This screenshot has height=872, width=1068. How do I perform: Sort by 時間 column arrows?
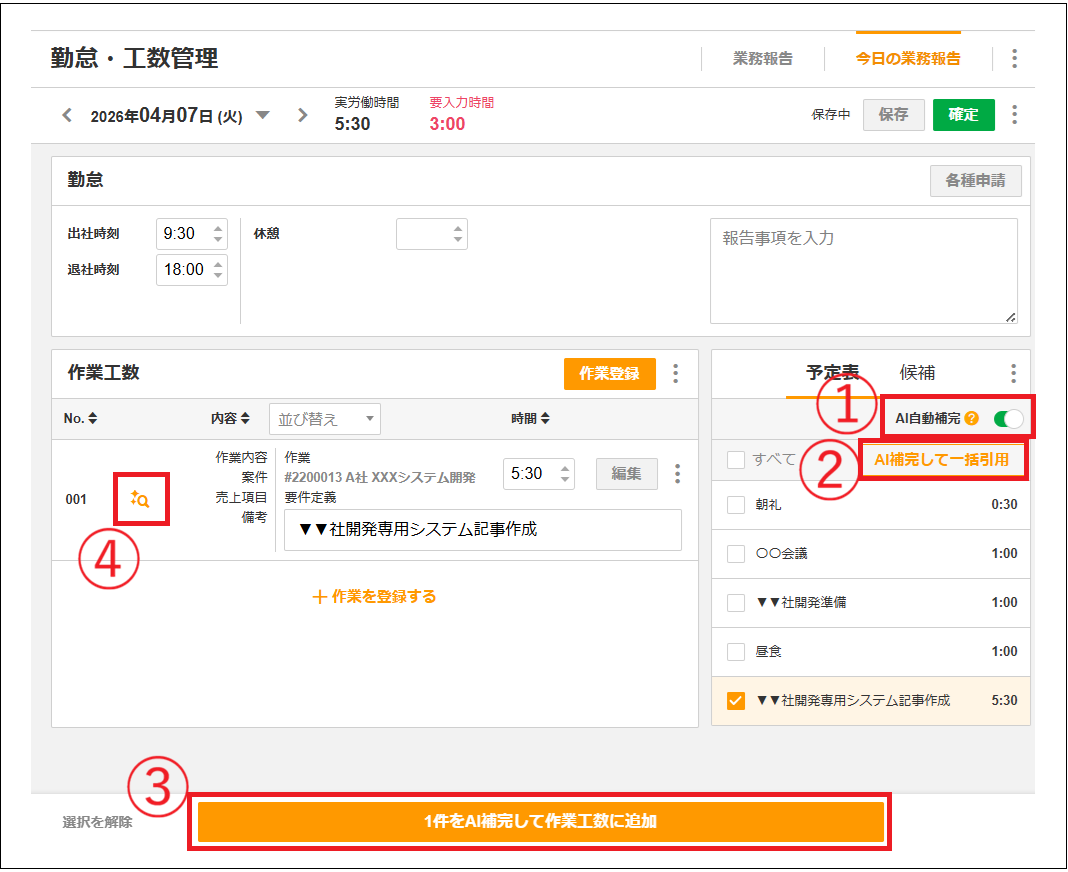[545, 418]
